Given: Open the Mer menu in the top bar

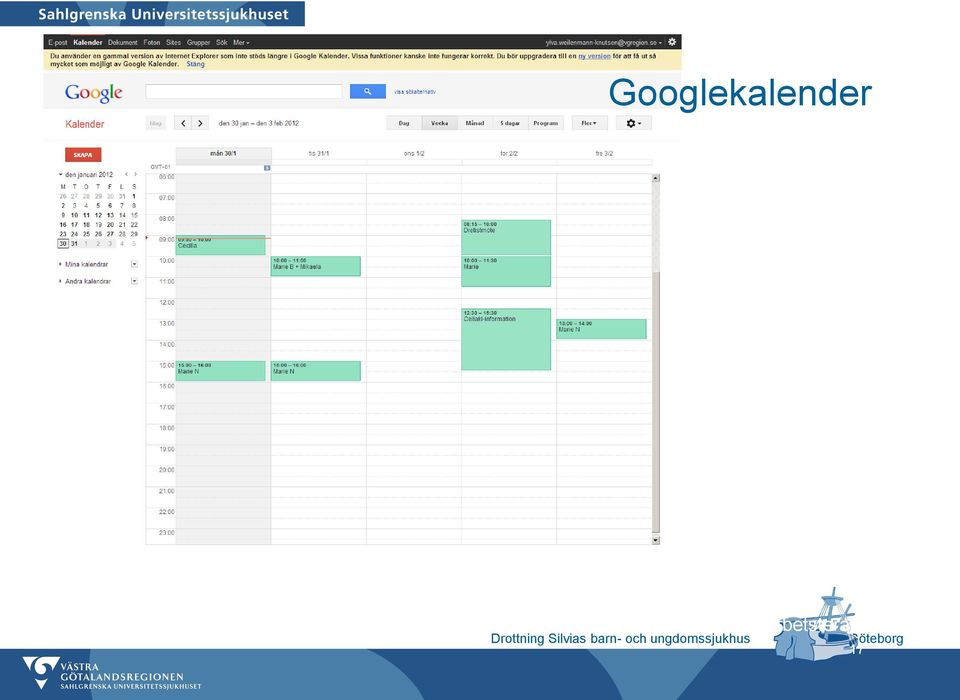Looking at the screenshot, I should (x=241, y=43).
